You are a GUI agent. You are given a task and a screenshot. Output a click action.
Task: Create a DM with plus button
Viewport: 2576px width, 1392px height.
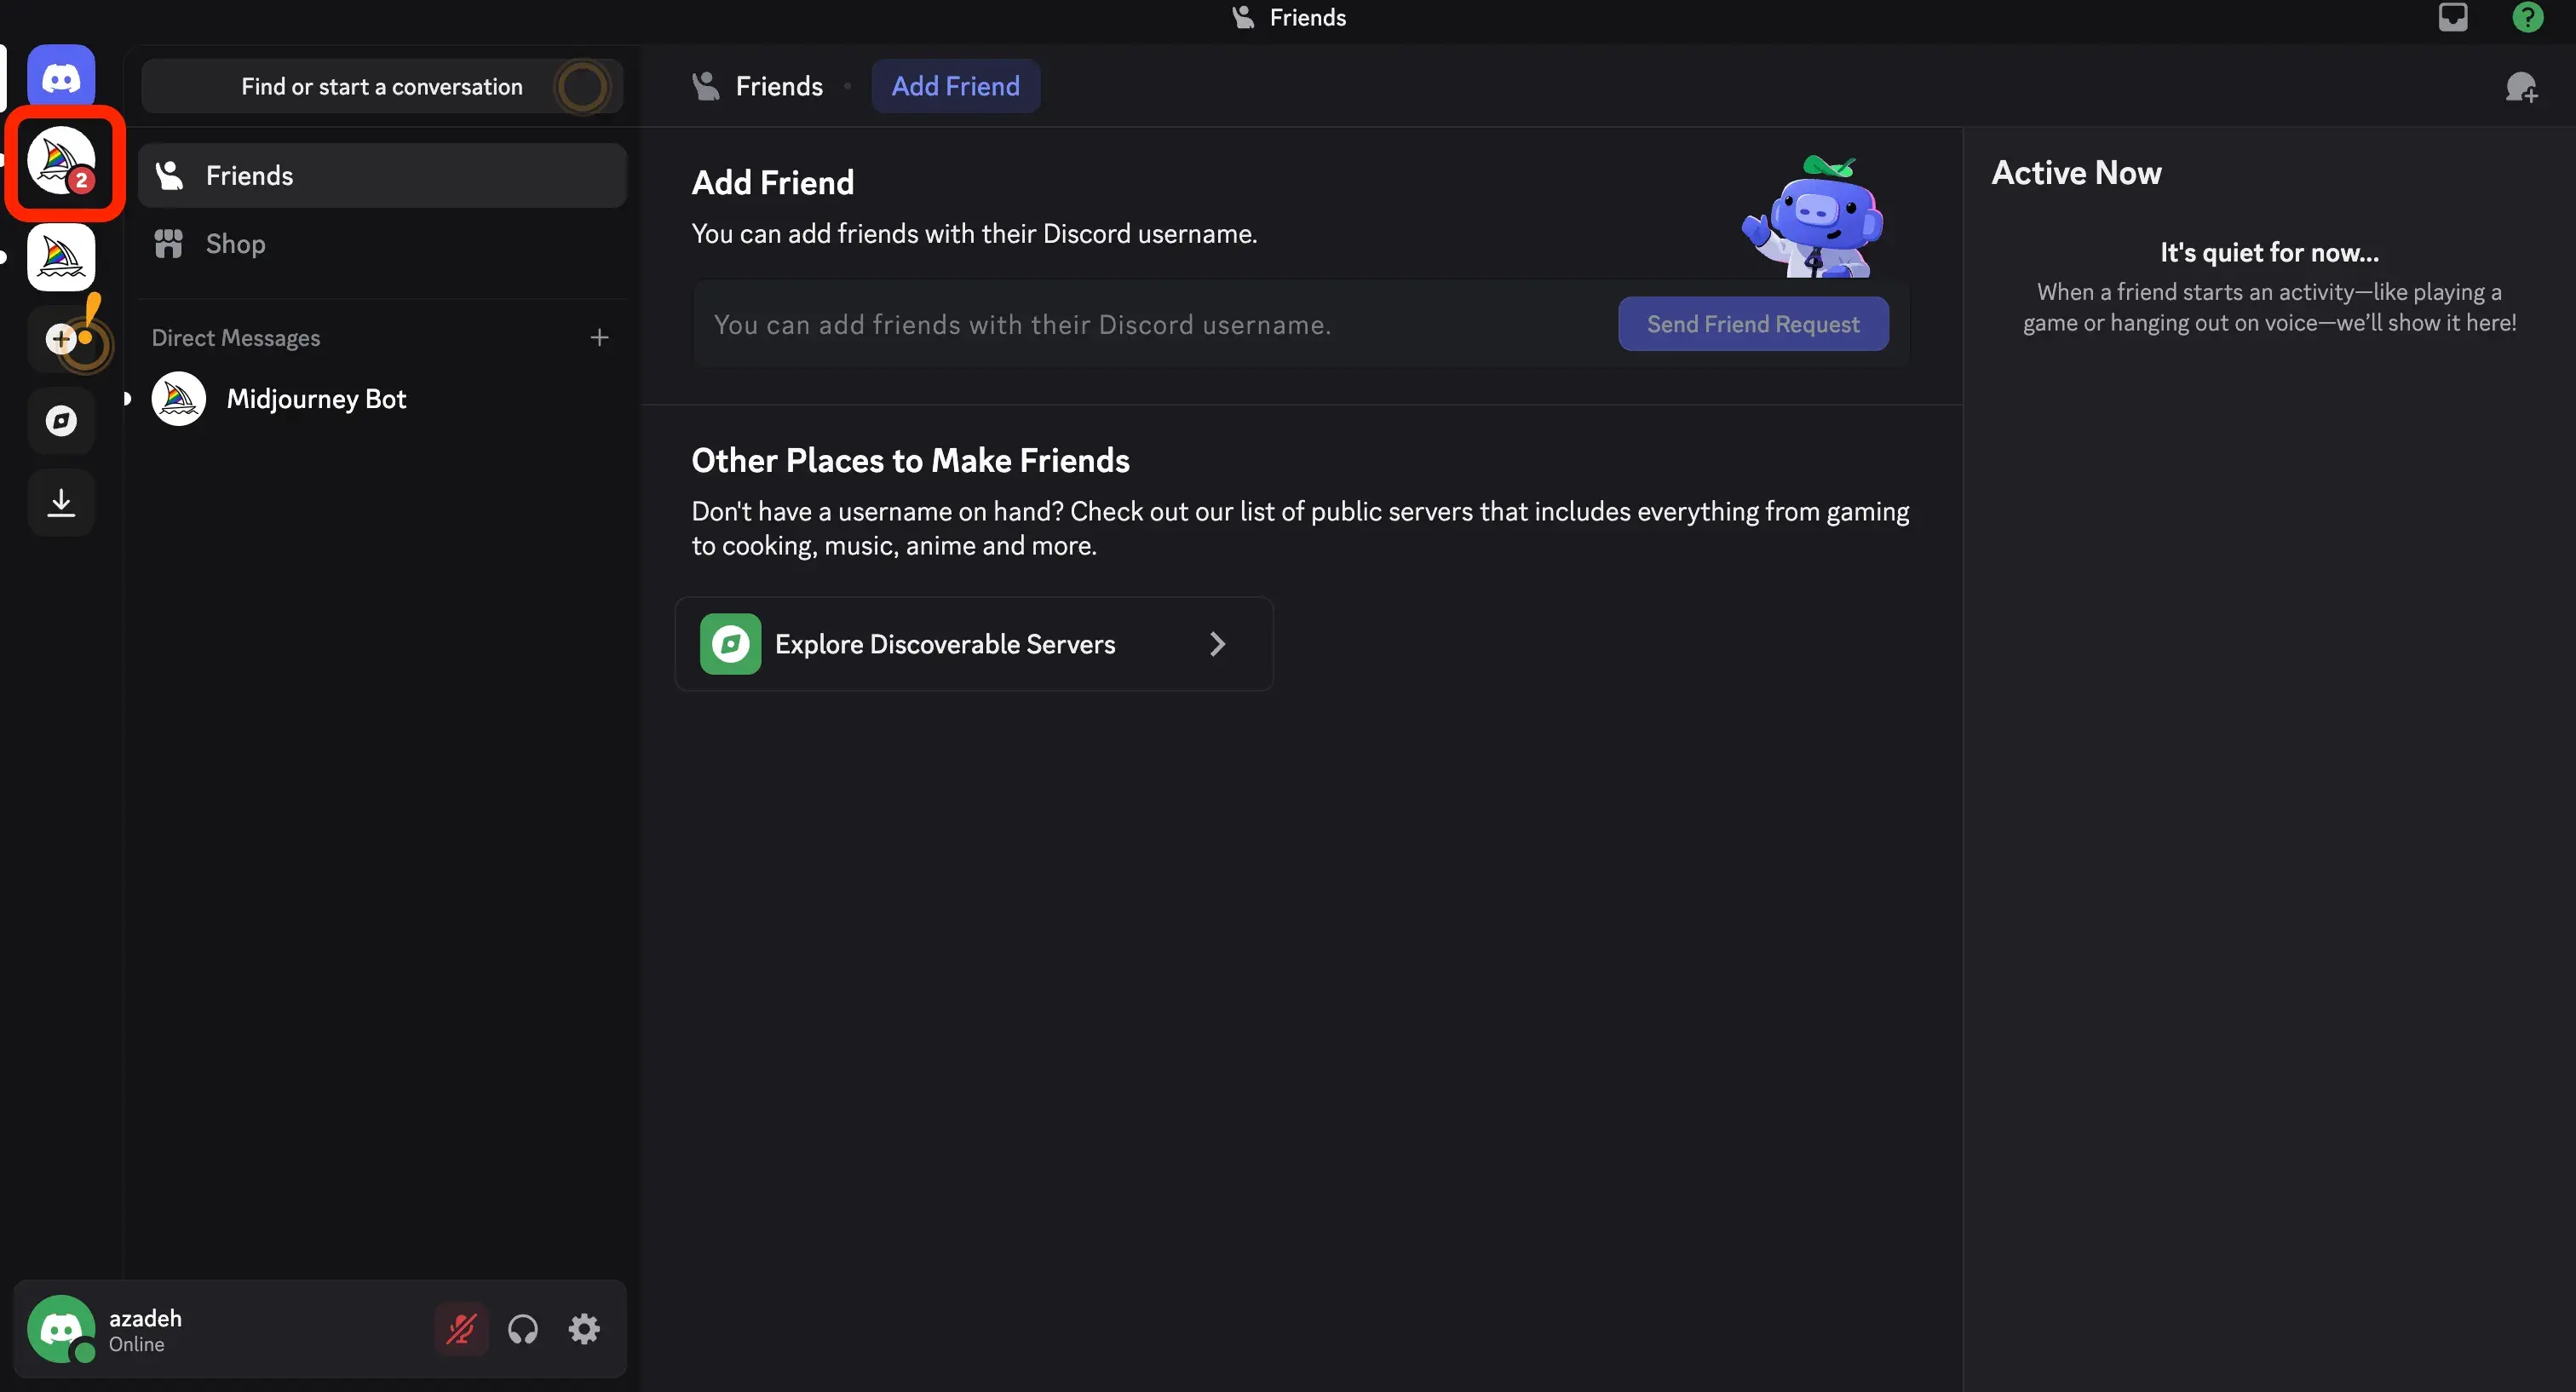click(x=599, y=338)
